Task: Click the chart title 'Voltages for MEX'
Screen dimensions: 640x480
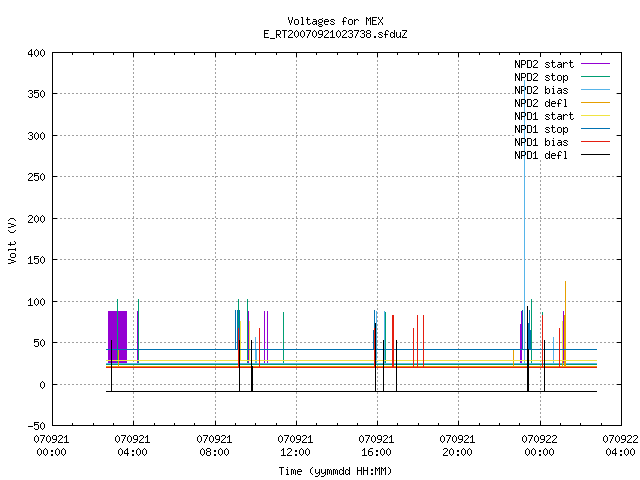Action: tap(335, 21)
